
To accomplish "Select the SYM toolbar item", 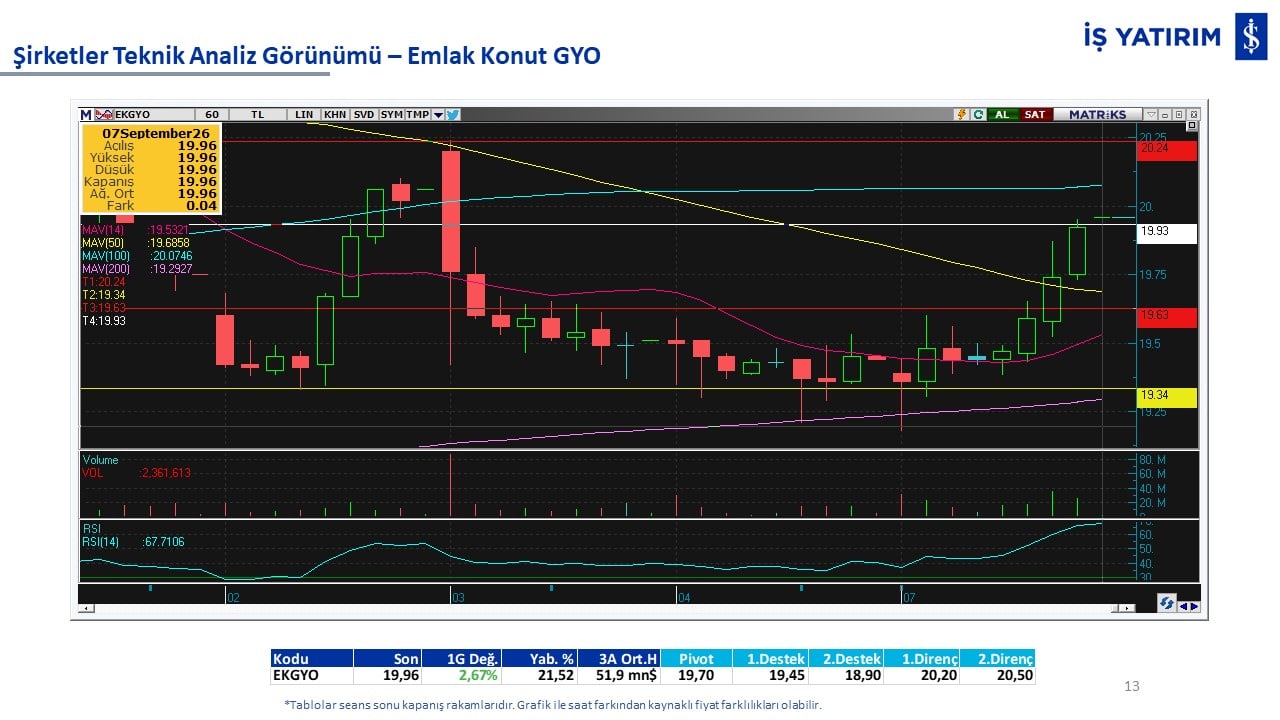I will tap(391, 114).
